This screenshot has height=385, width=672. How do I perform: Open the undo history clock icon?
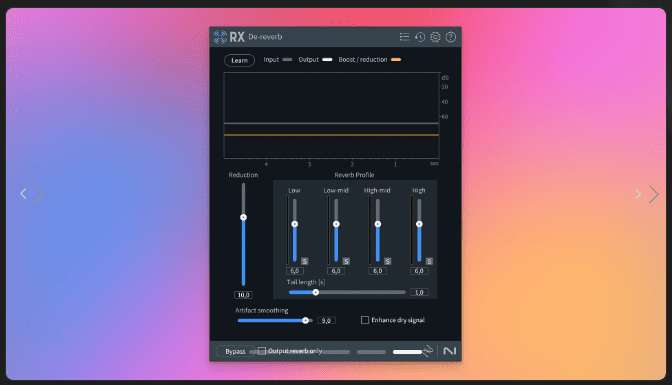click(x=420, y=37)
